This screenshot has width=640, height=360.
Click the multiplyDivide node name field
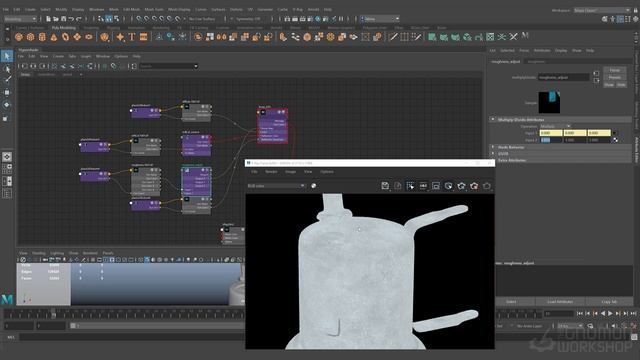564,77
